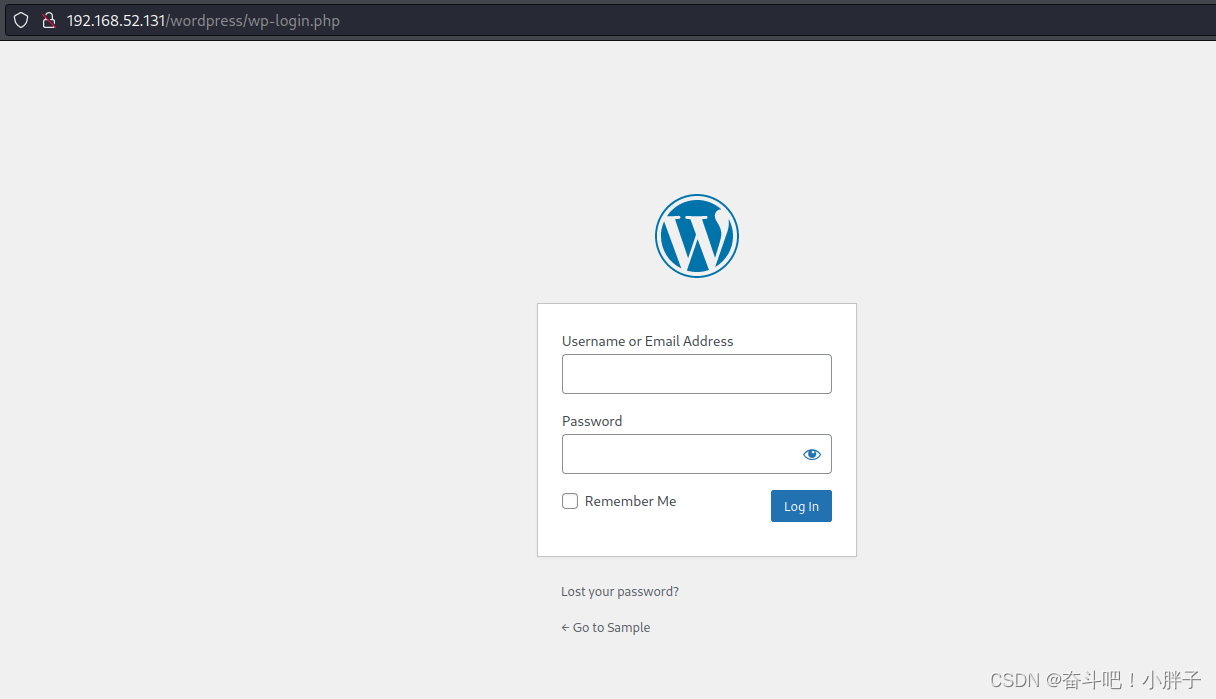The image size is (1216, 699).
Task: Click the Log In button
Action: 801,506
